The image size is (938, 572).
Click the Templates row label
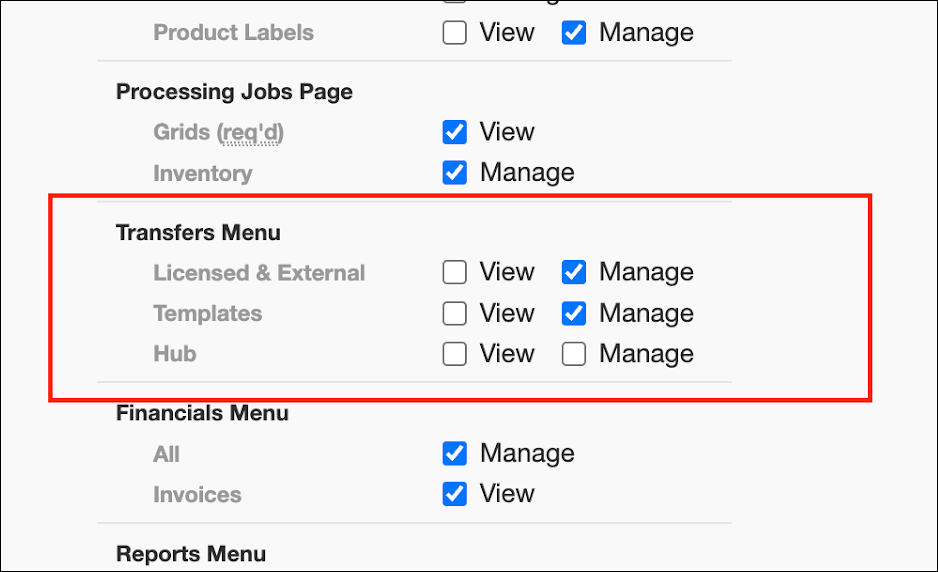(207, 314)
